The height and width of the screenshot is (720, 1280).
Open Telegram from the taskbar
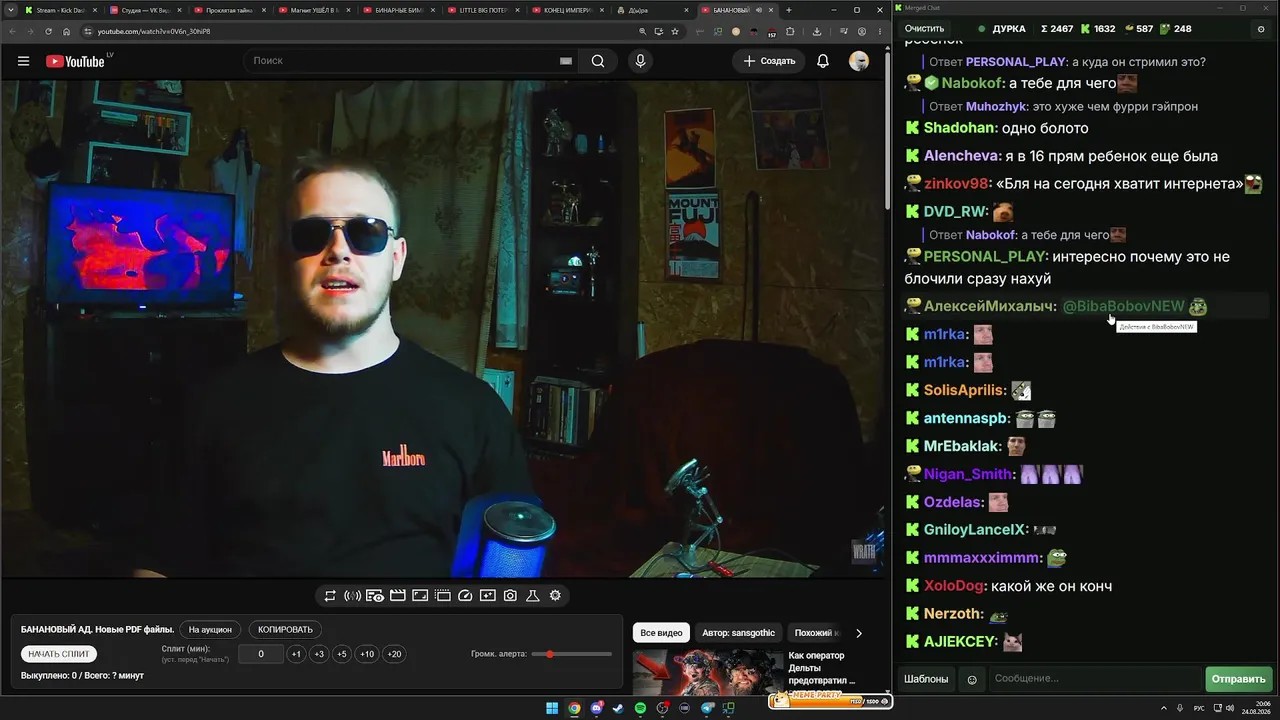click(x=708, y=708)
